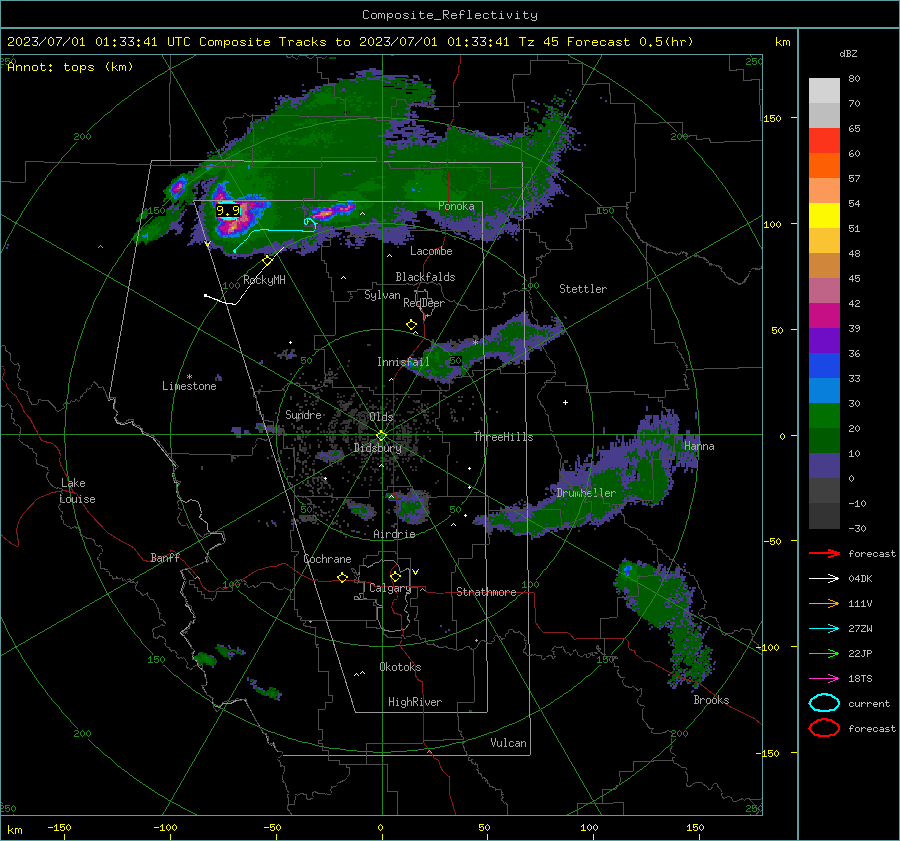Click the Blackfalds city label
This screenshot has height=841, width=900.
tap(425, 277)
